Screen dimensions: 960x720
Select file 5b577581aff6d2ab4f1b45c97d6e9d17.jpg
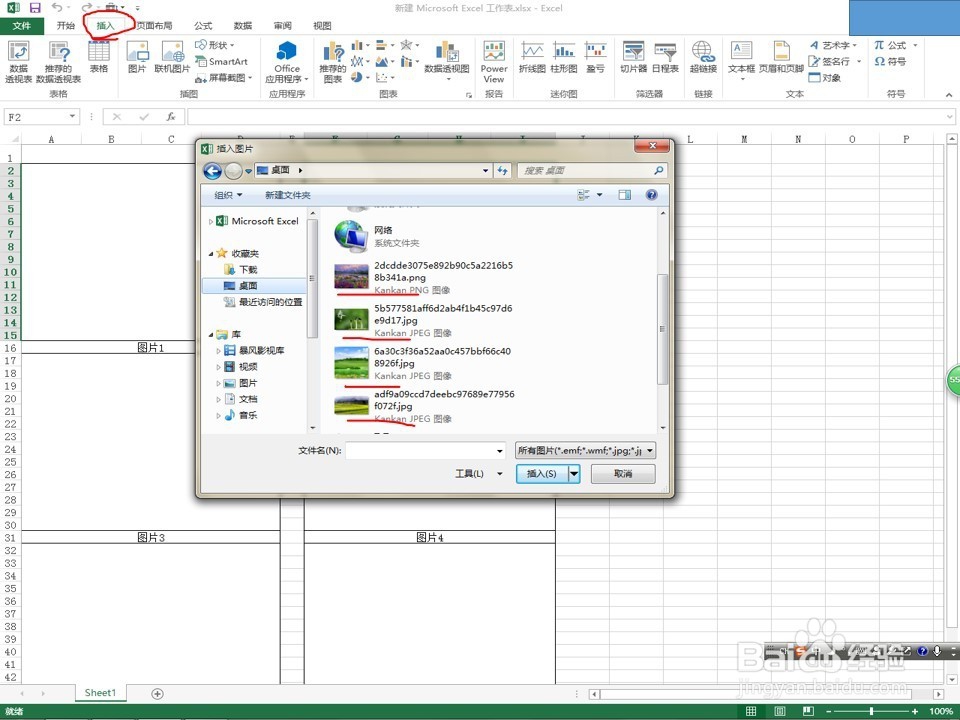point(425,320)
